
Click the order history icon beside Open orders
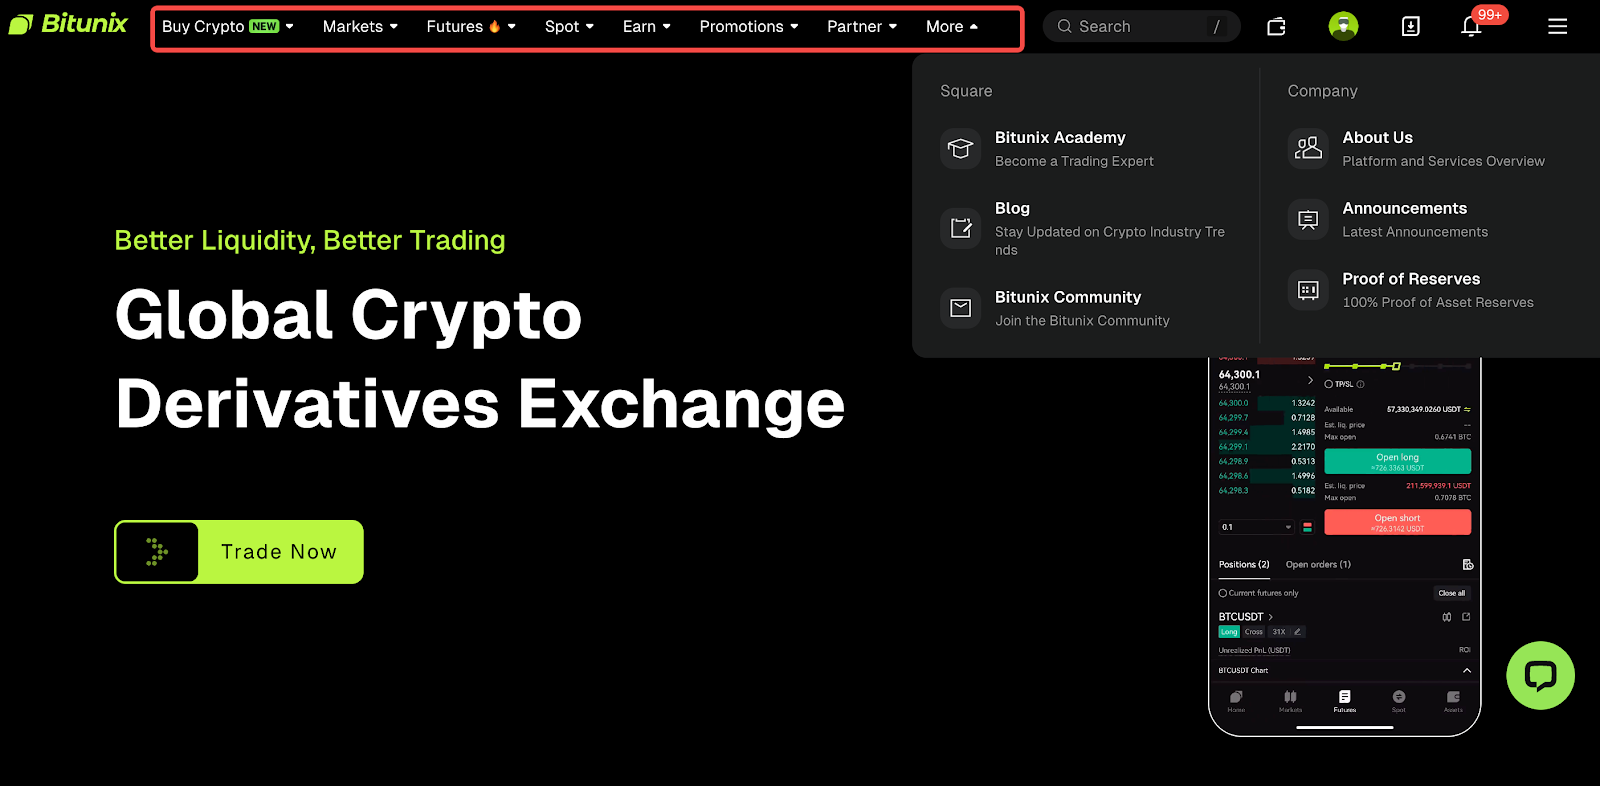[x=1467, y=565]
